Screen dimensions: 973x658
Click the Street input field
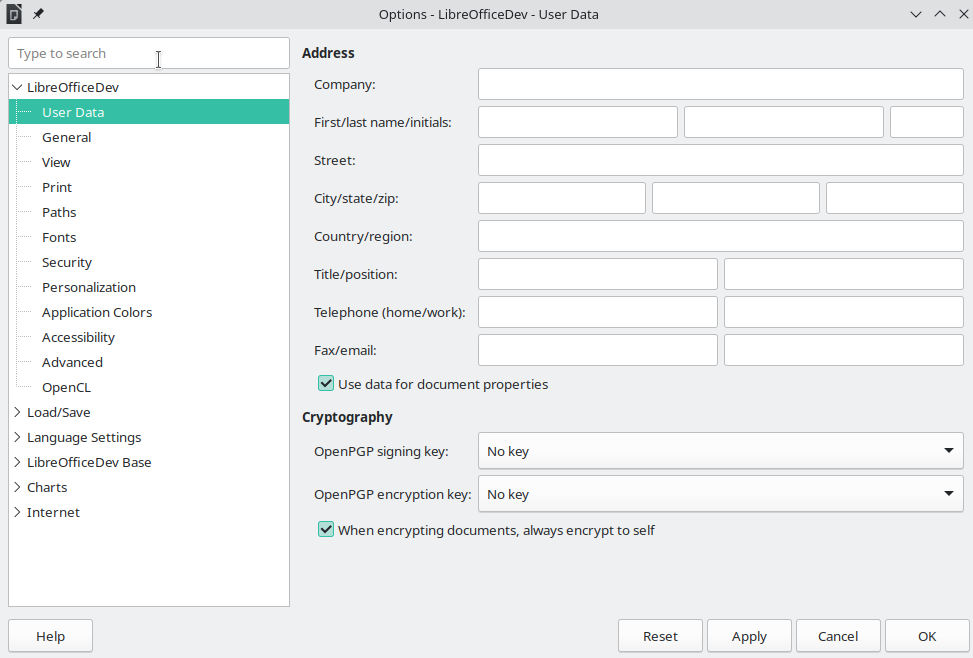coord(720,160)
